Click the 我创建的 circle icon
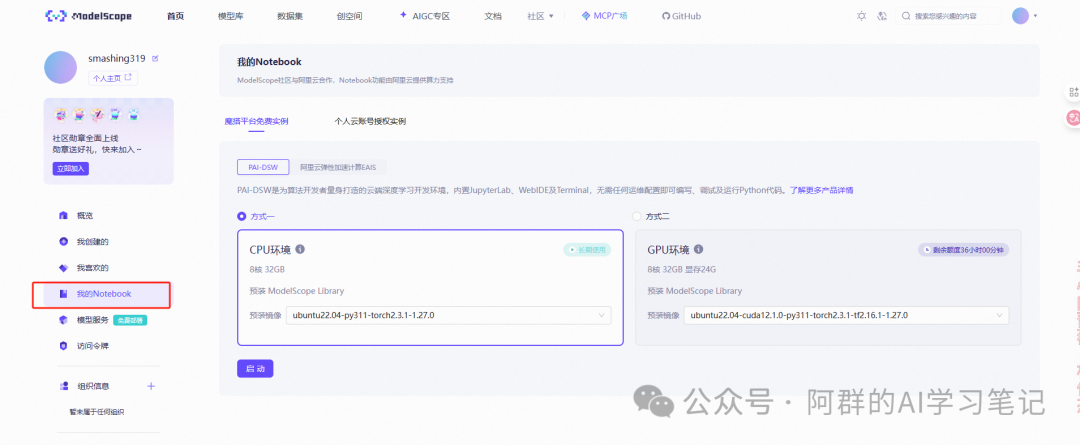Image resolution: width=1080 pixels, height=445 pixels. tap(63, 242)
